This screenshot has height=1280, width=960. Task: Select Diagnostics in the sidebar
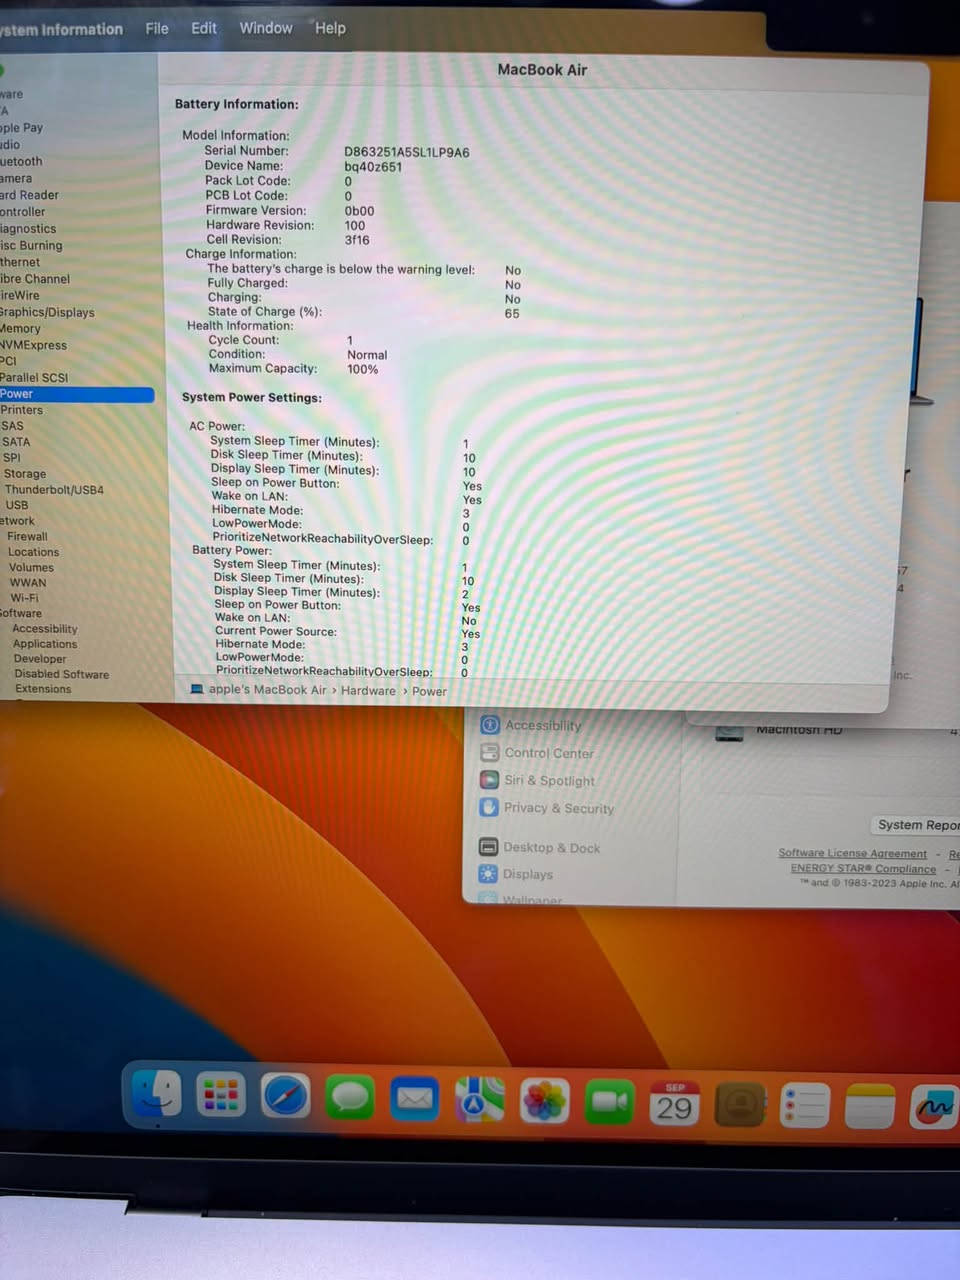[x=28, y=229]
